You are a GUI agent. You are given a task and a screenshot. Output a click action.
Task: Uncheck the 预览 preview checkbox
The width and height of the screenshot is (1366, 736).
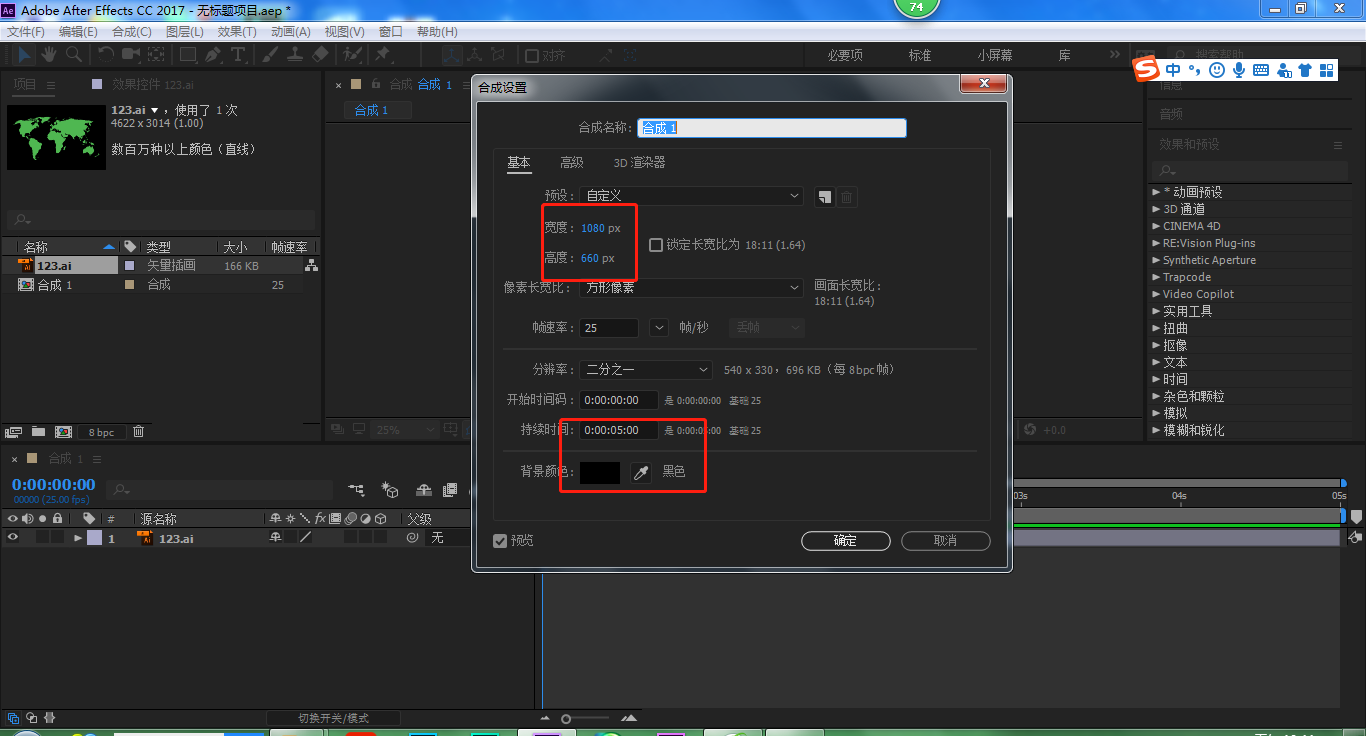tap(500, 541)
